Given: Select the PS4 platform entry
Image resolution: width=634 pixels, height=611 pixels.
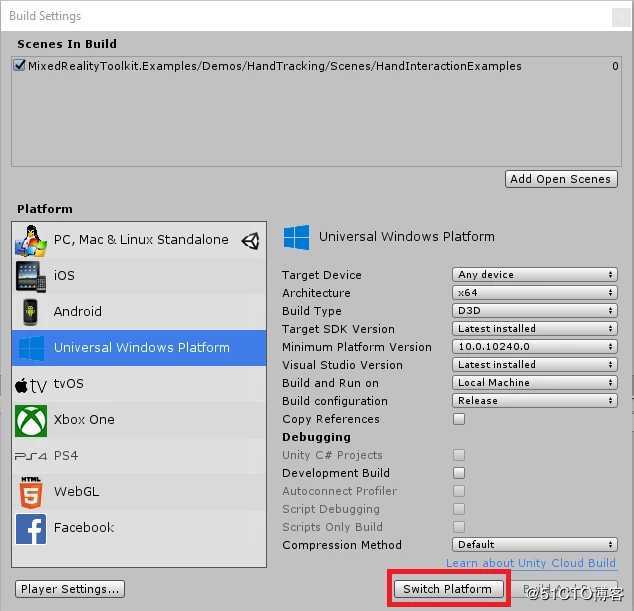Looking at the screenshot, I should (x=139, y=456).
